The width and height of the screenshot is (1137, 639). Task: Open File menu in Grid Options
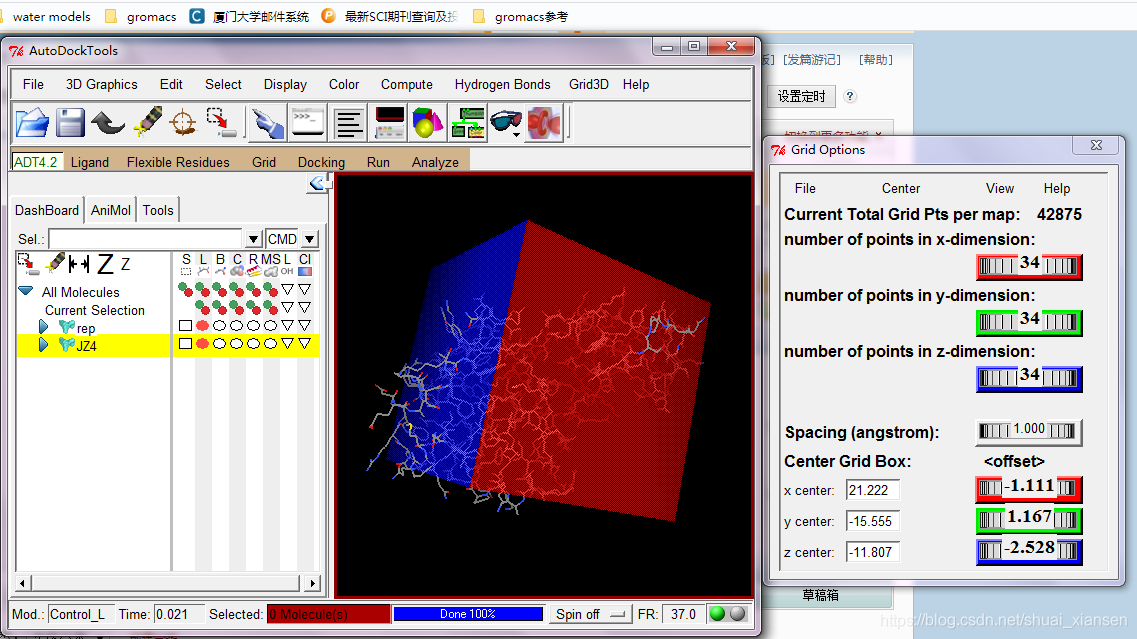(805, 189)
